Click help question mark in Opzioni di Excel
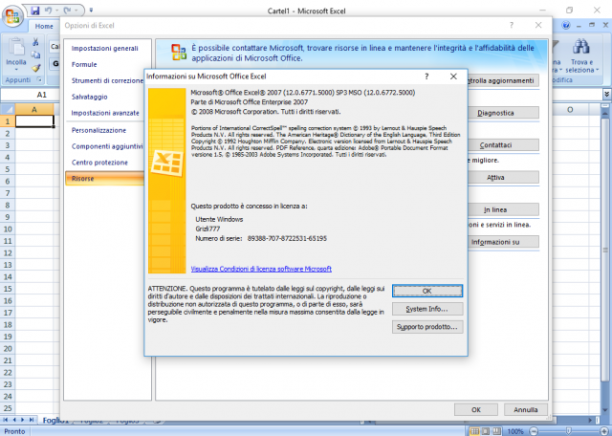612x436 pixels. (x=511, y=25)
